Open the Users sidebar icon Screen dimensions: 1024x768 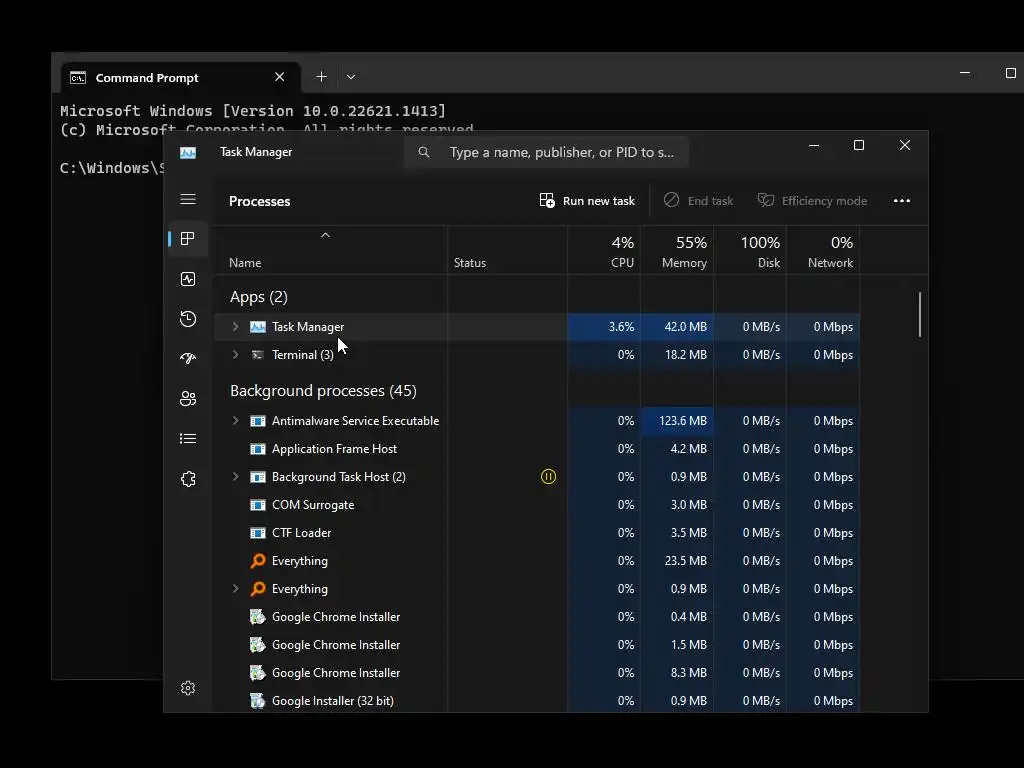tap(188, 398)
